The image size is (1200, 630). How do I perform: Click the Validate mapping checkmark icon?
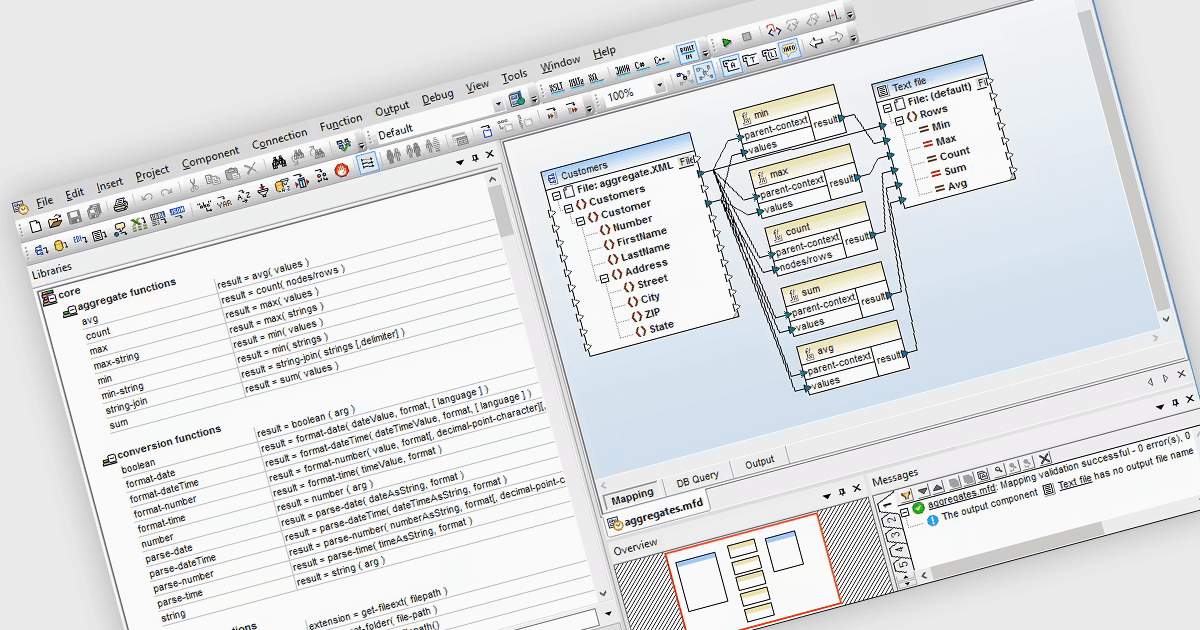[x=343, y=146]
